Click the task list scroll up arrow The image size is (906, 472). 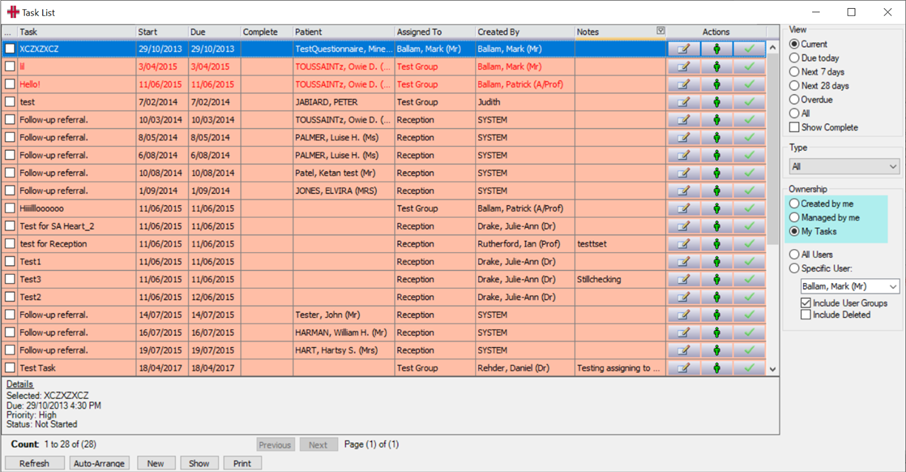pos(773,47)
